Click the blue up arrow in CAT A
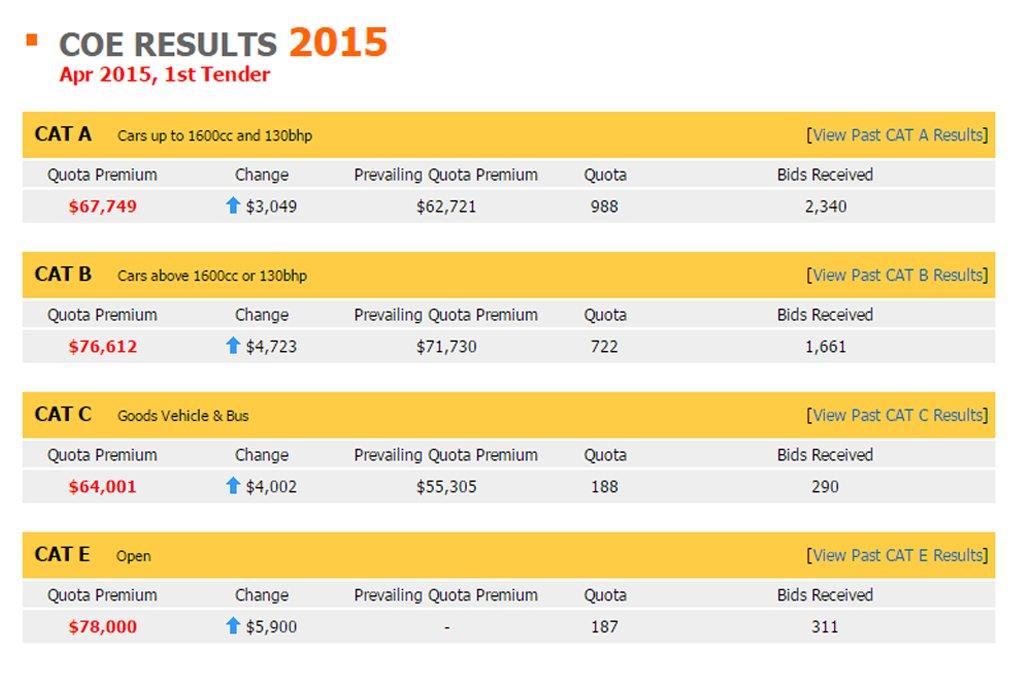 (233, 206)
